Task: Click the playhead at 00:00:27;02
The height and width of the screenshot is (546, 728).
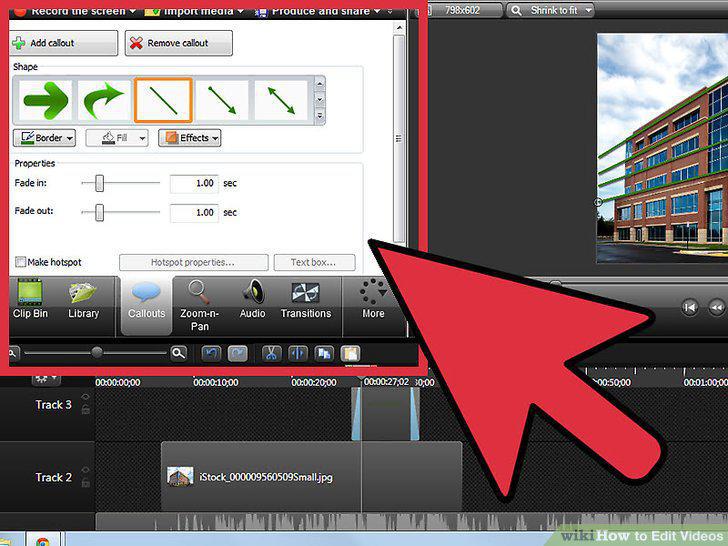Action: pyautogui.click(x=386, y=382)
